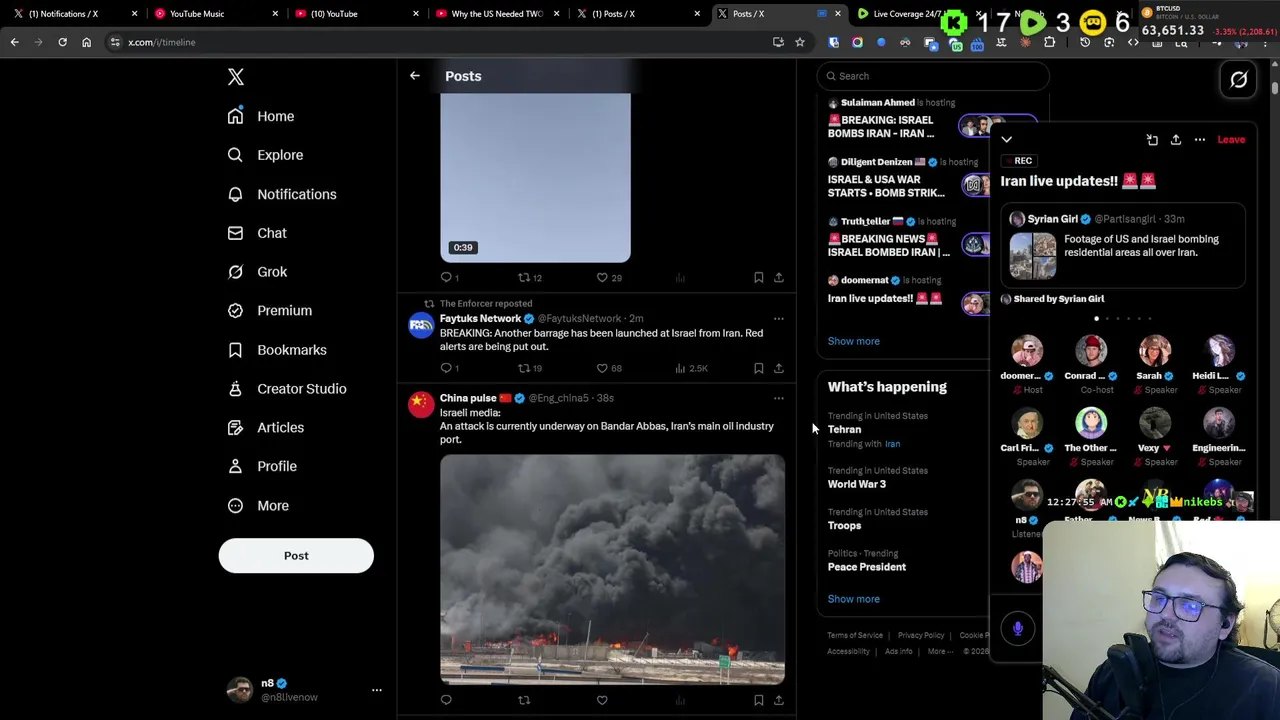Open Syrian Girl's shared post card

[1123, 246]
